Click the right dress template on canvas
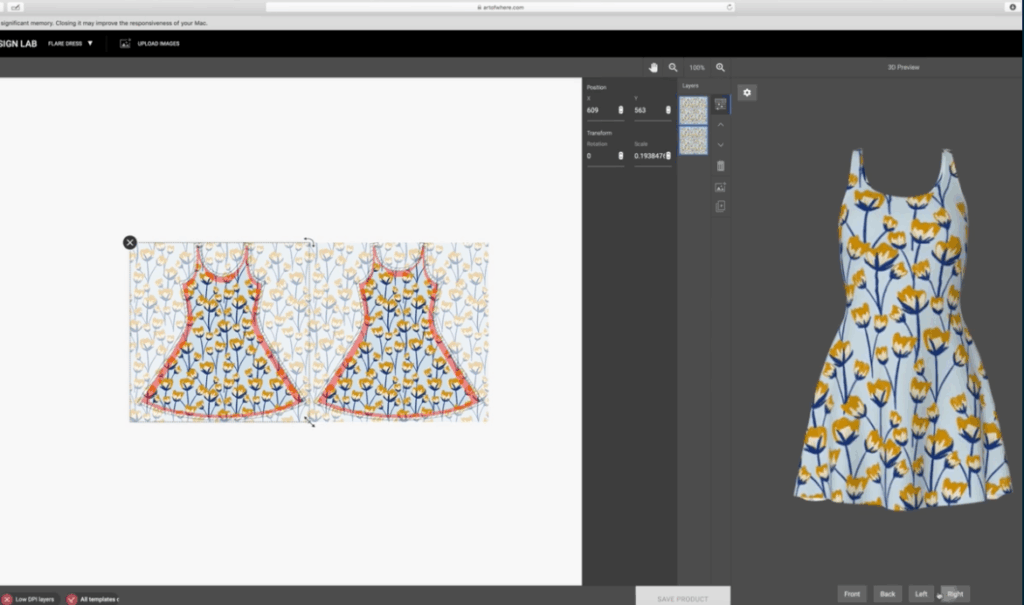Viewport: 1024px width, 605px height. (x=400, y=332)
